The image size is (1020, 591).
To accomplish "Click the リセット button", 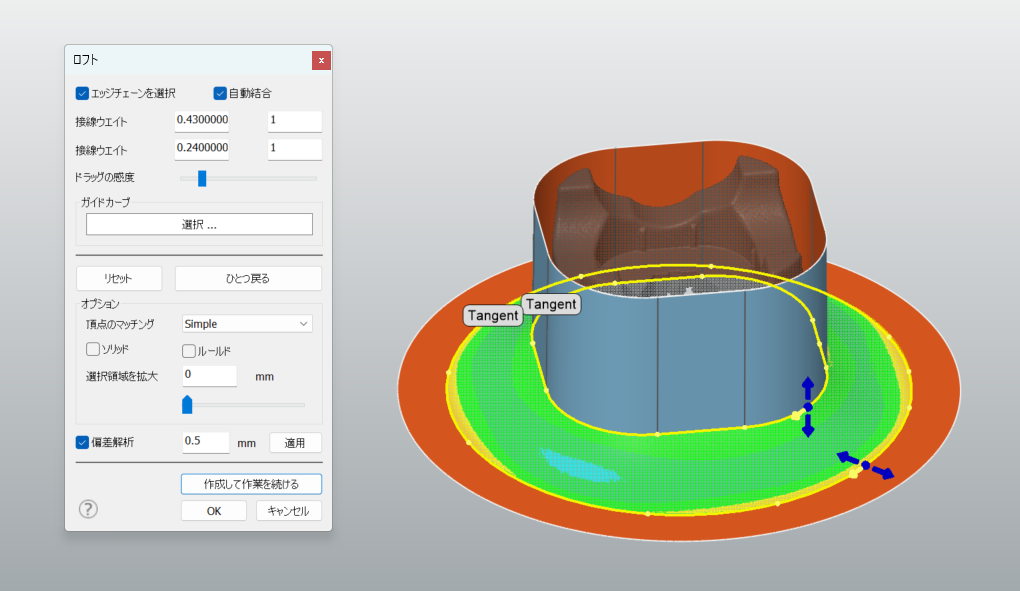I will (x=119, y=278).
